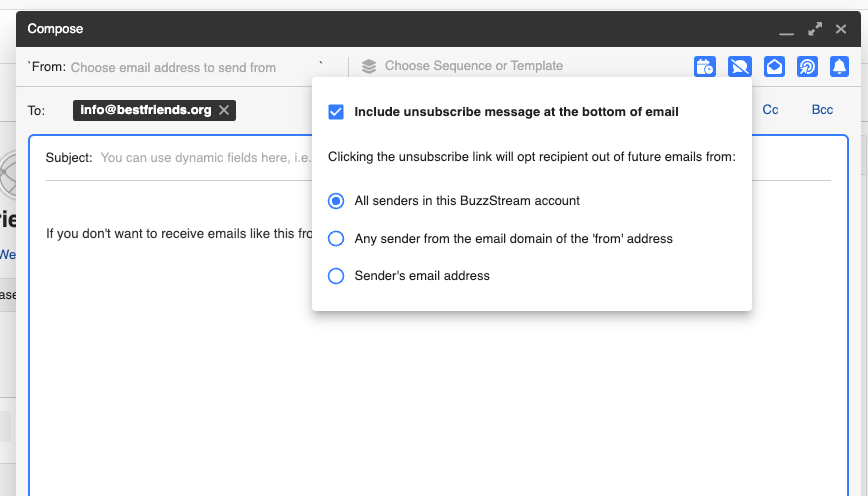Click the schedule send calendar icon
The width and height of the screenshot is (868, 496).
point(705,67)
